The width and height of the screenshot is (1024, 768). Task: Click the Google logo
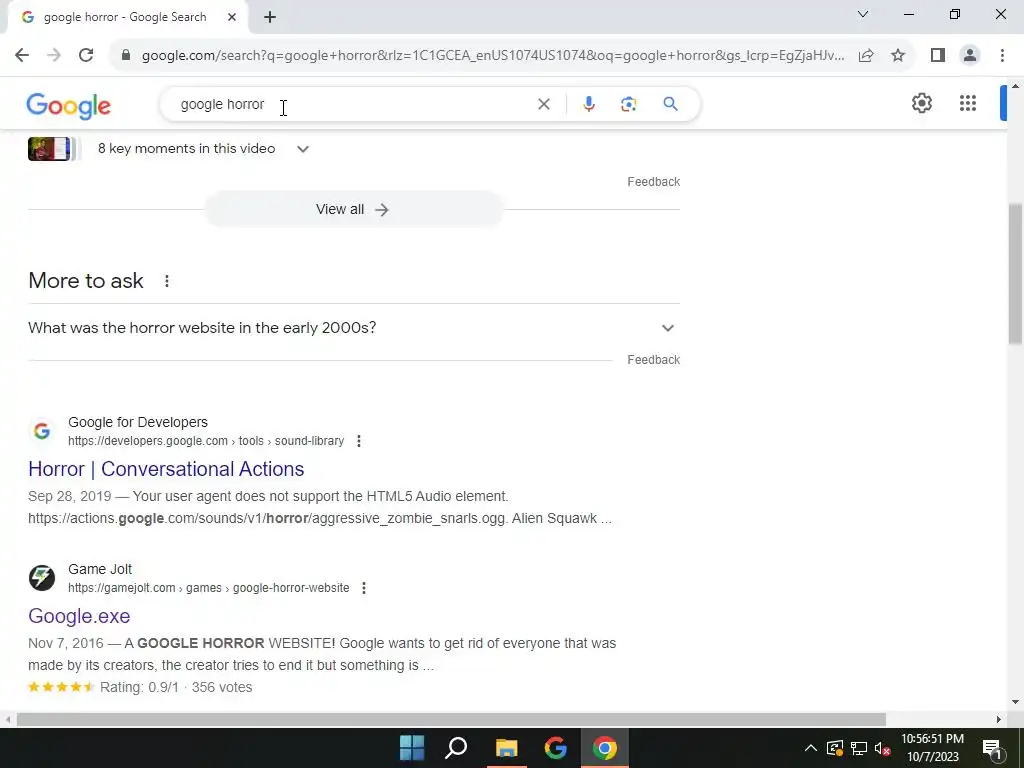(x=69, y=106)
